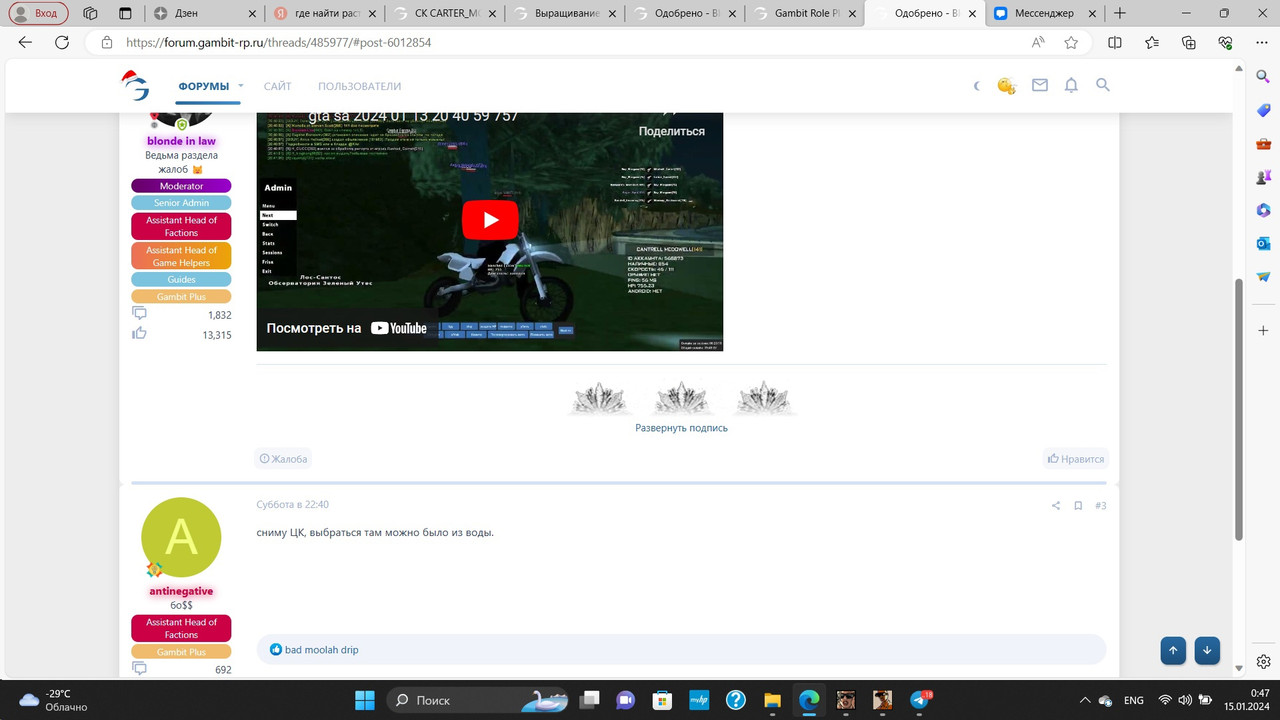Share post #3 icon
The width and height of the screenshot is (1280, 720).
coord(1055,506)
